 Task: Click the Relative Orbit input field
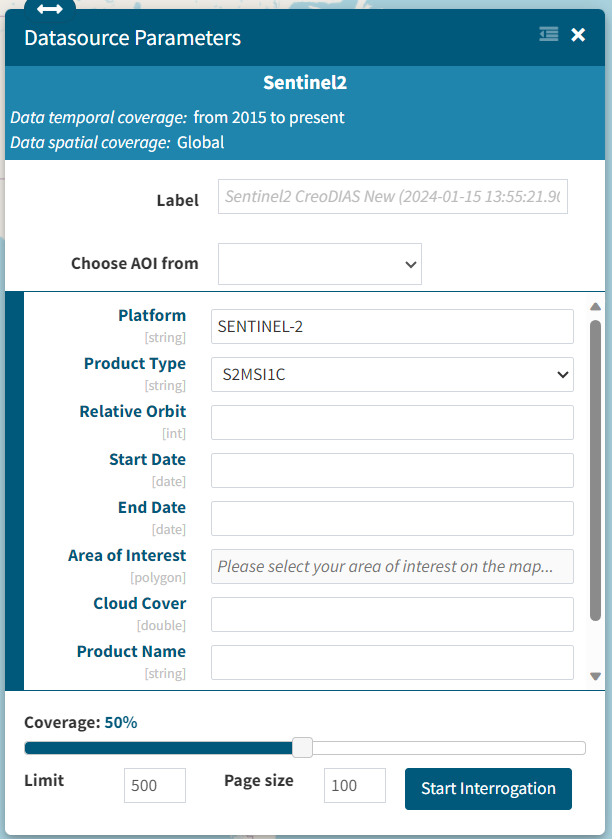click(392, 422)
